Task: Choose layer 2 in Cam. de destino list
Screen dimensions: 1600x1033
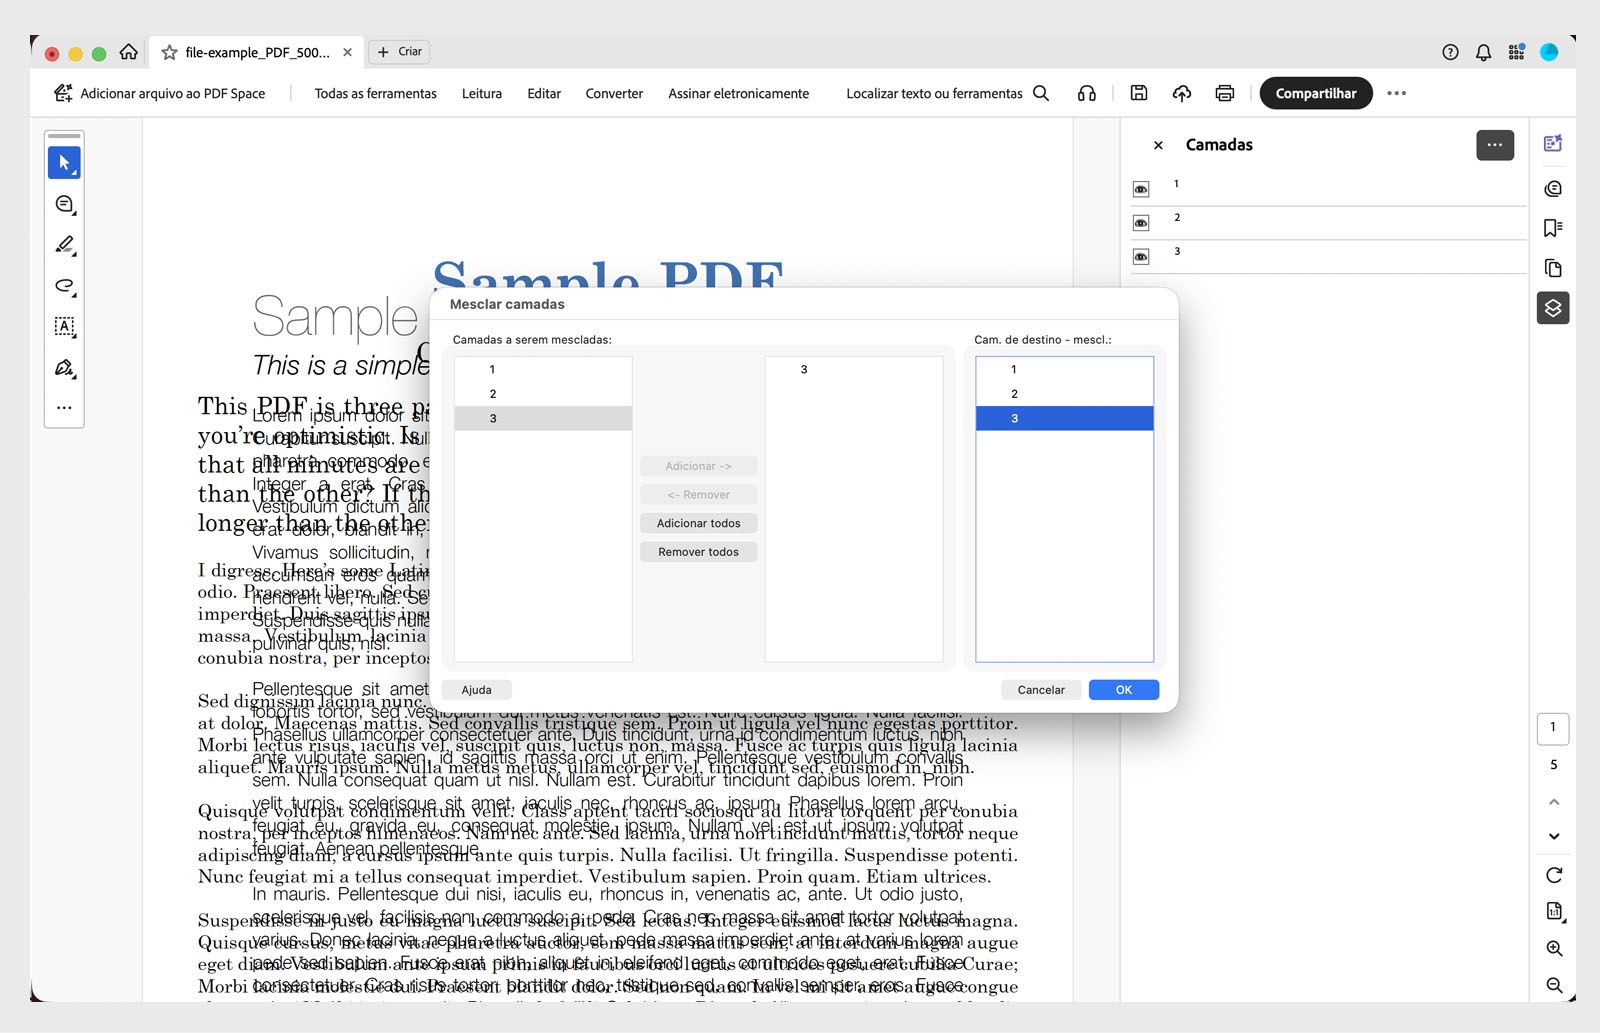Action: [x=1064, y=394]
